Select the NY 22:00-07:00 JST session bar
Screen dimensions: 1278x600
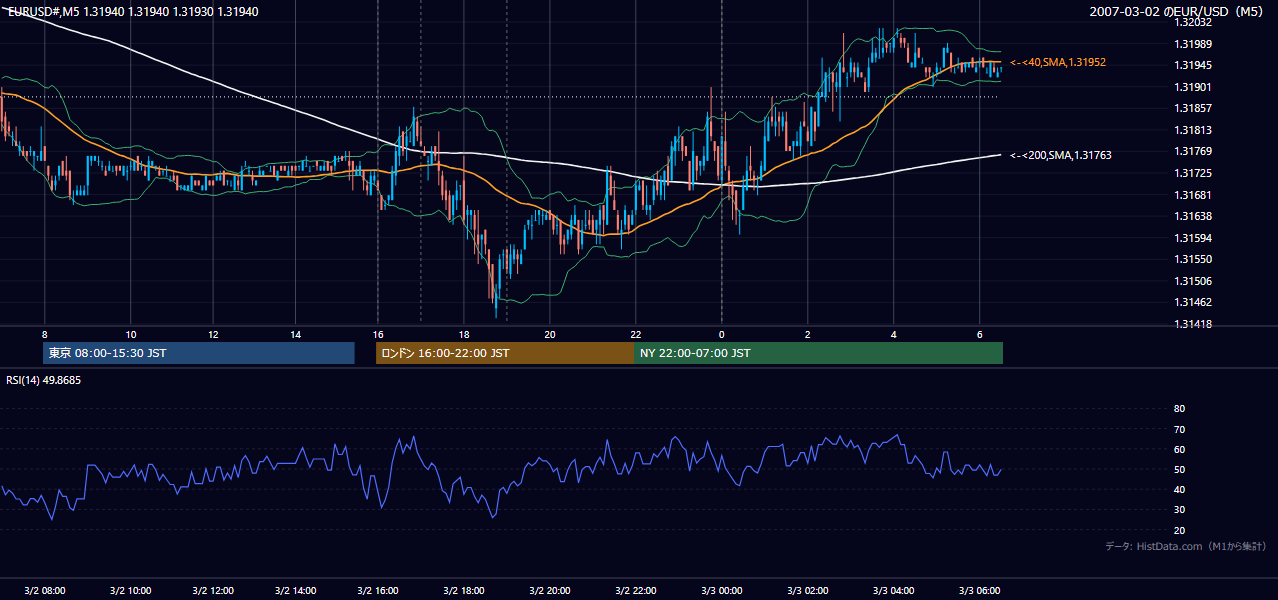(x=818, y=353)
